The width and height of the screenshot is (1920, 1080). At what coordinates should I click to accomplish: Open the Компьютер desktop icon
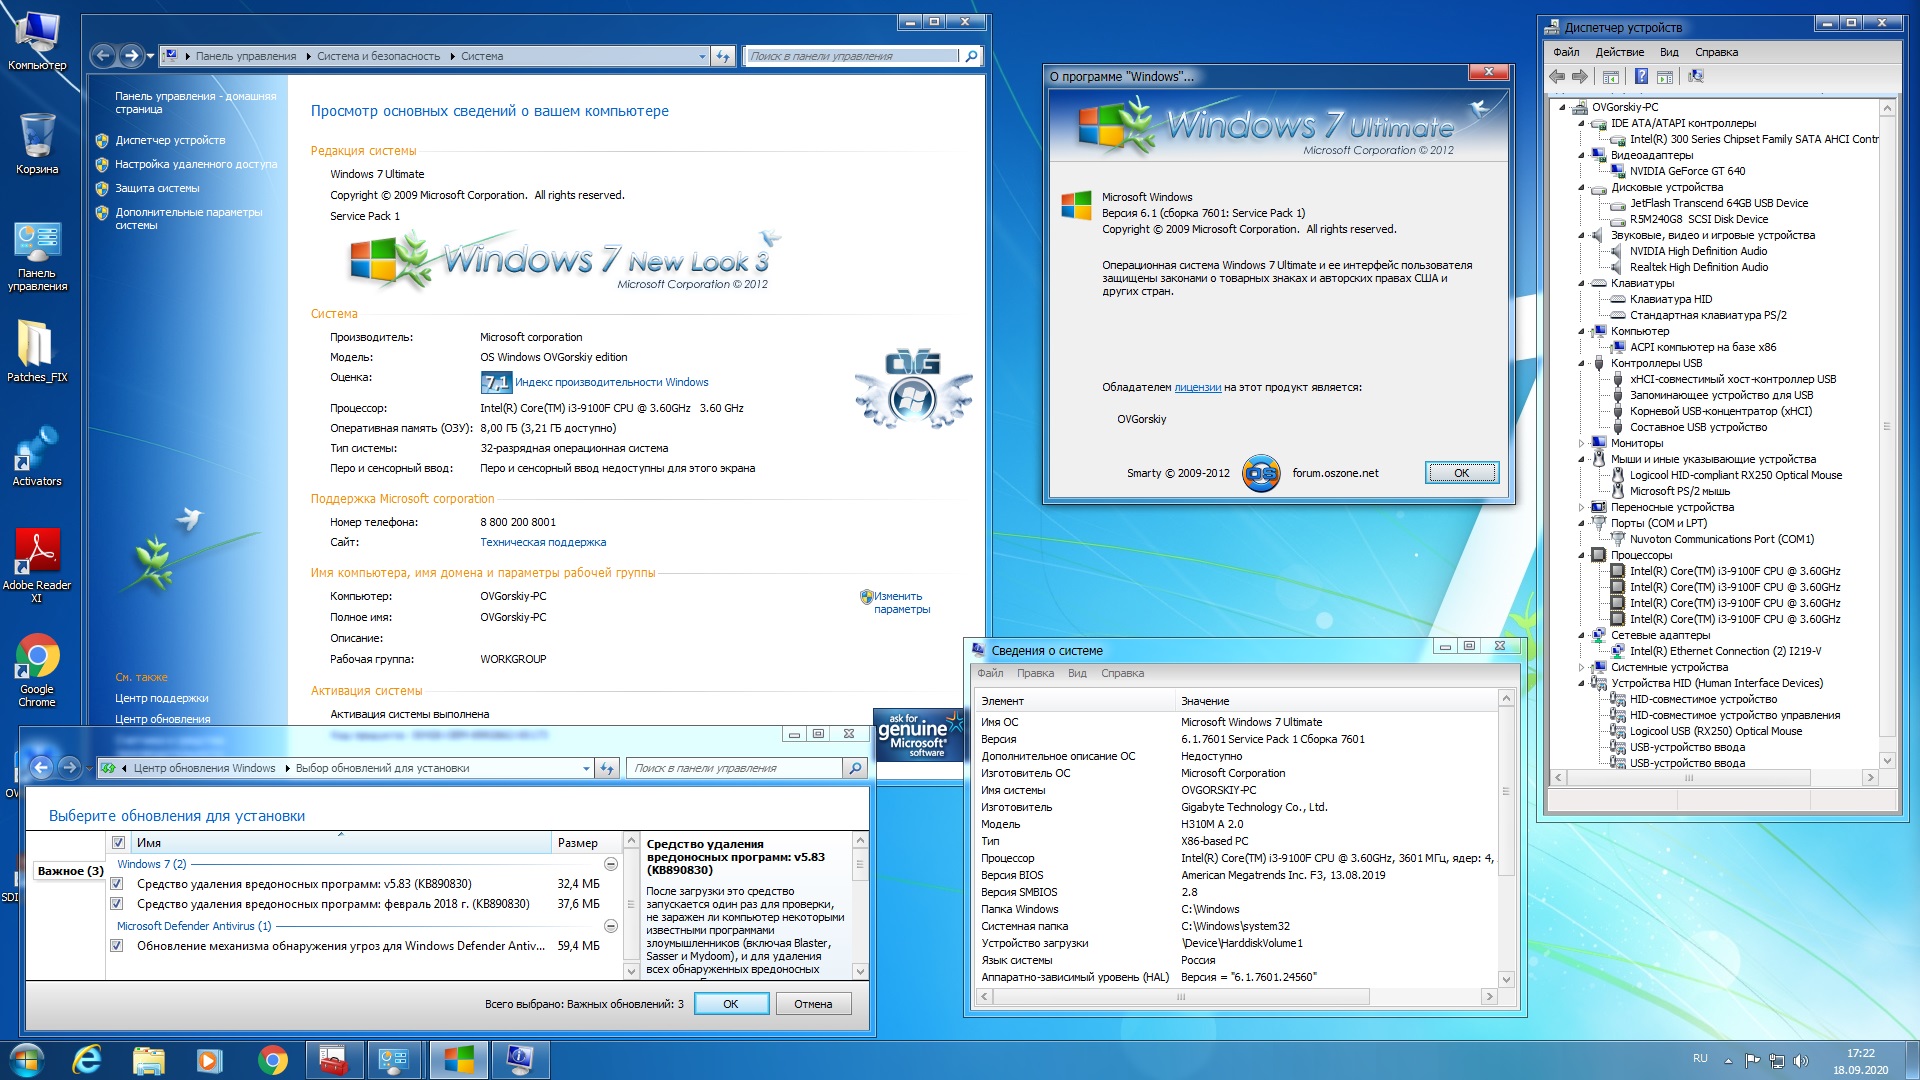pos(37,42)
